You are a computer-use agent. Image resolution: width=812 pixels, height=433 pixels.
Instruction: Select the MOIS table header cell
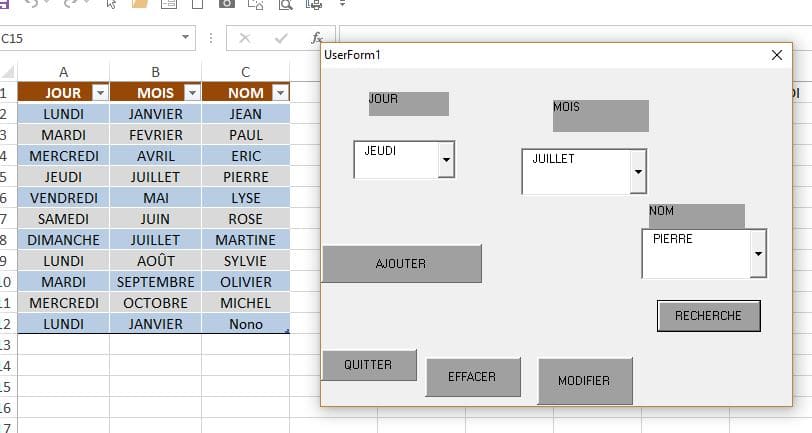point(155,93)
